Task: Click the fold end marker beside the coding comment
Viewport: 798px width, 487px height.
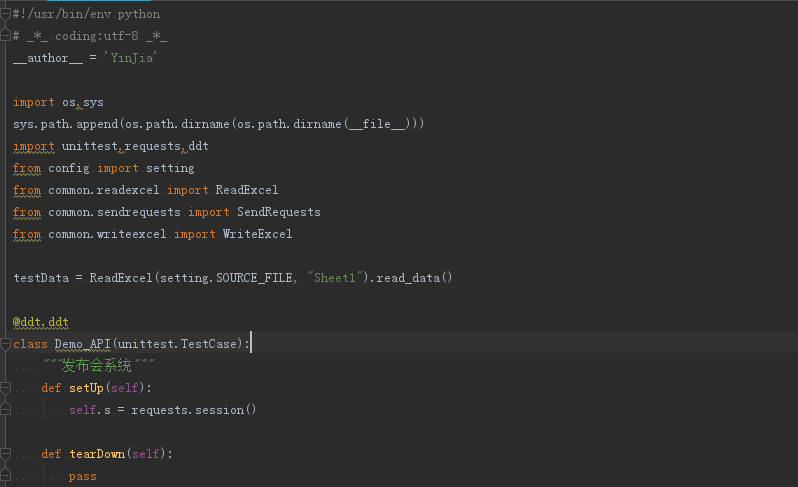Action: tap(6, 36)
